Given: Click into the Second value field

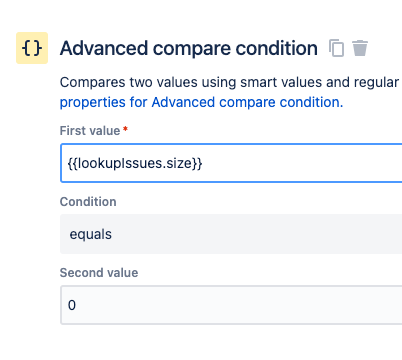Looking at the screenshot, I should click(x=231, y=305).
